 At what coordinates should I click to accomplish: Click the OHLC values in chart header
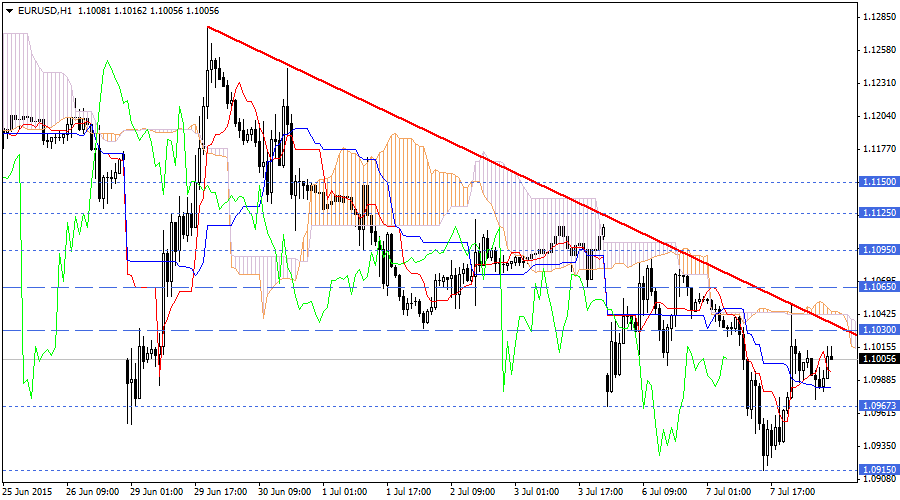pyautogui.click(x=148, y=11)
